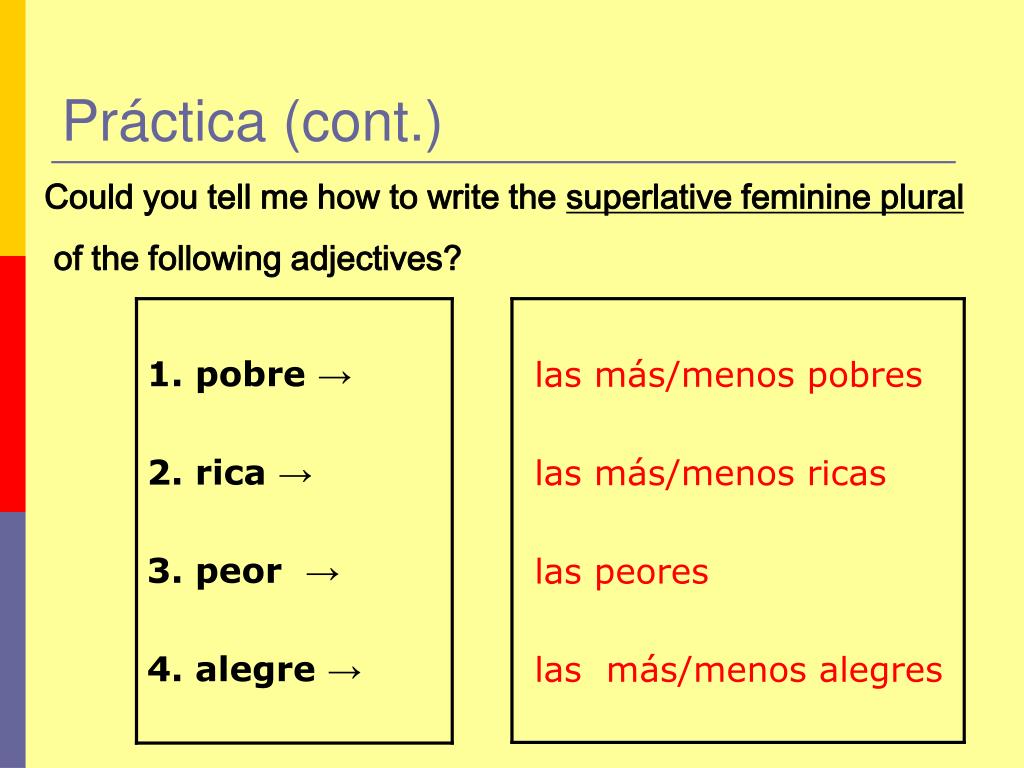Click the purple segment of sidebar stripe
The image size is (1024, 768).
click(x=12, y=640)
